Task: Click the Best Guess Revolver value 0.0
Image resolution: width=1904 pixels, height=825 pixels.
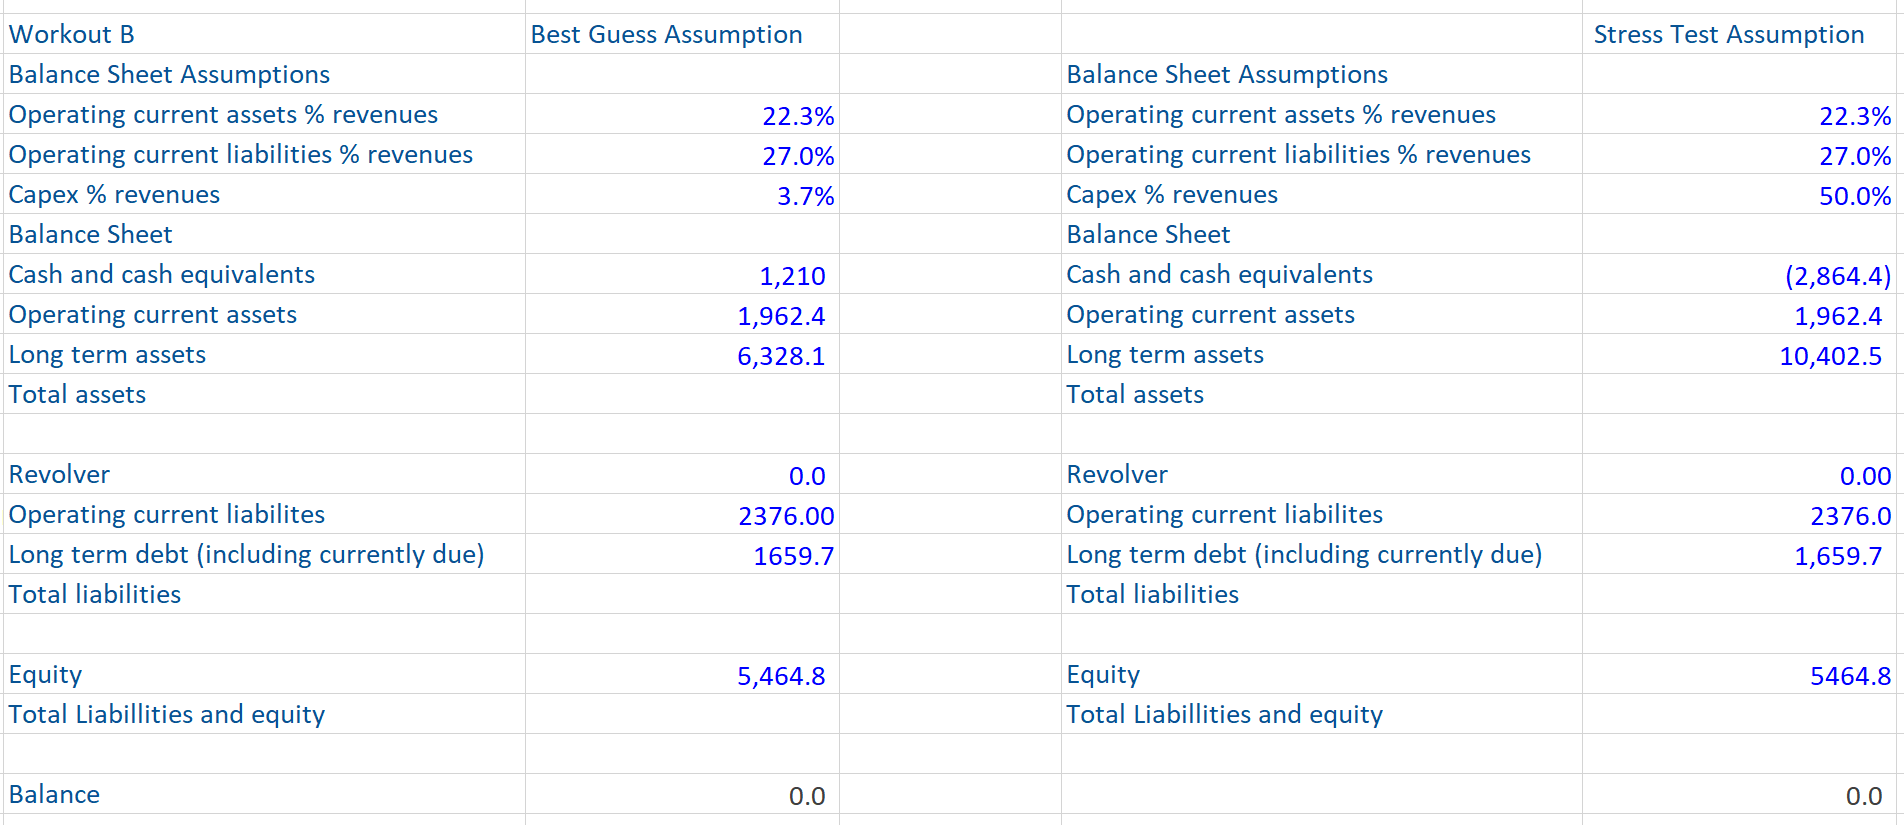Action: pos(806,476)
